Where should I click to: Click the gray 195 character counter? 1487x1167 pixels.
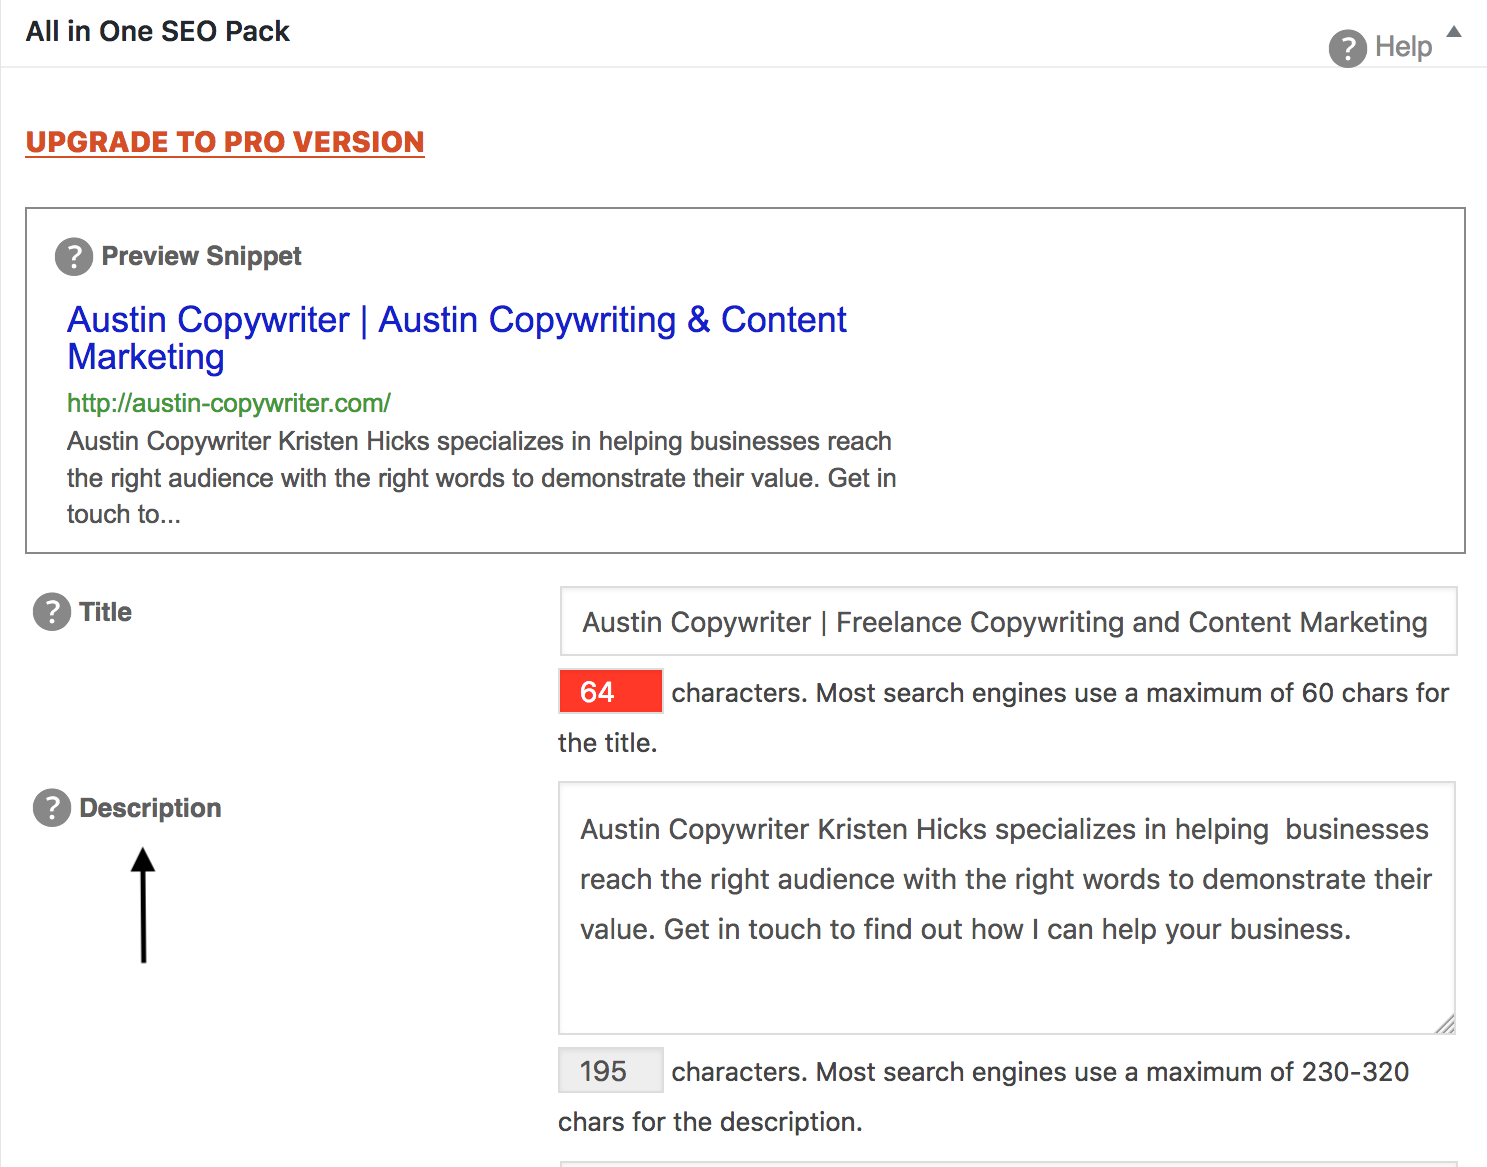tap(610, 1070)
